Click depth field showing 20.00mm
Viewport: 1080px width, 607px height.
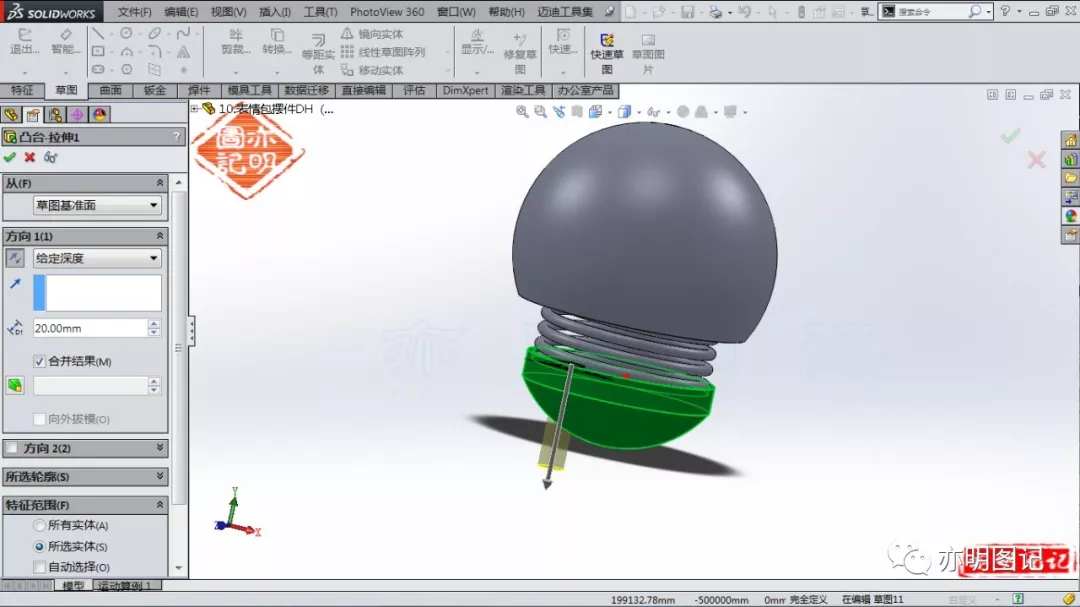[x=90, y=328]
